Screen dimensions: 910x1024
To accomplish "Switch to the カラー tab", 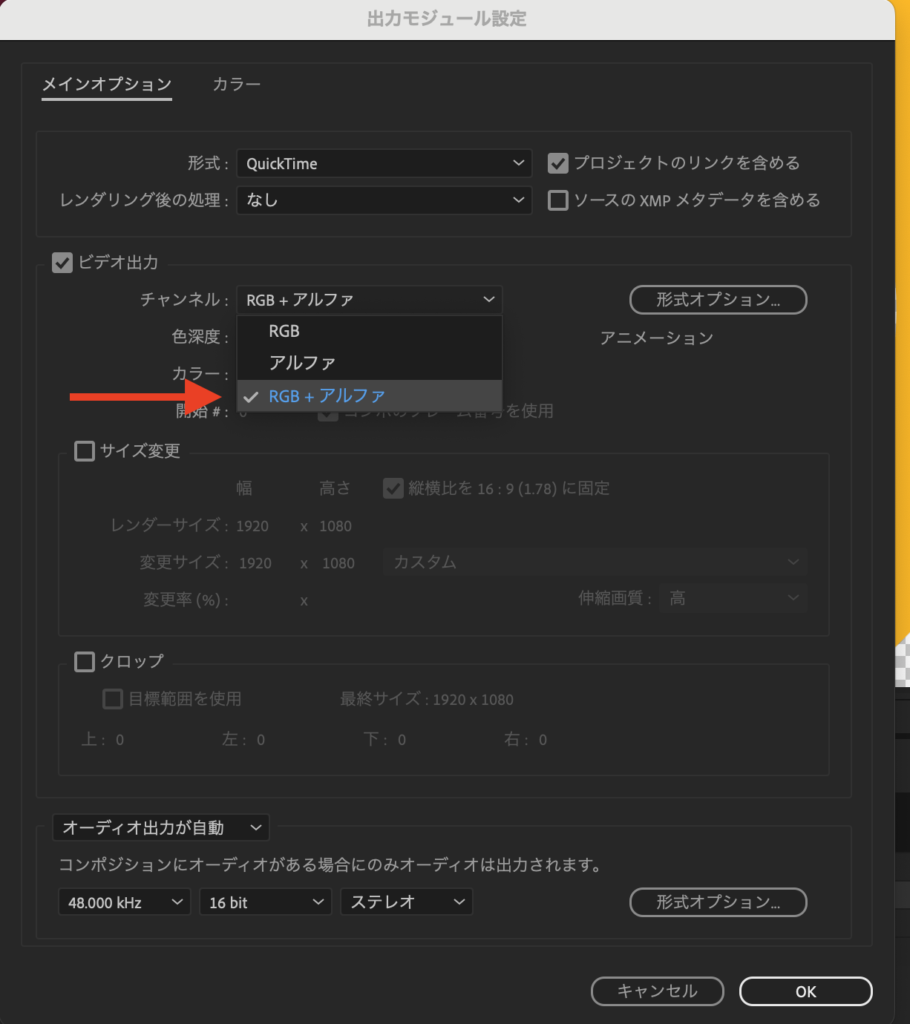I will tap(236, 85).
